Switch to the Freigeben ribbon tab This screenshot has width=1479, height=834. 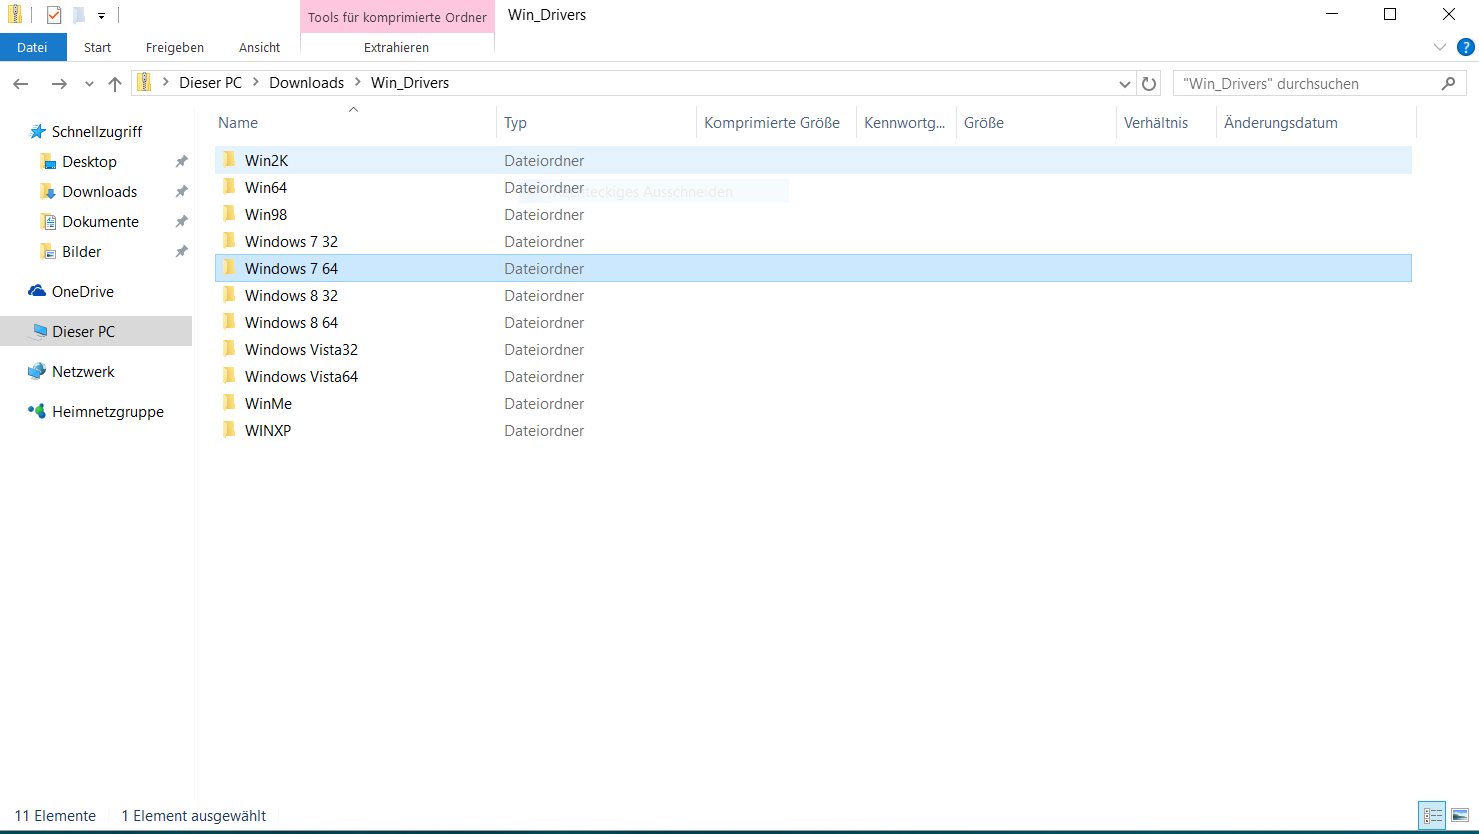point(175,47)
